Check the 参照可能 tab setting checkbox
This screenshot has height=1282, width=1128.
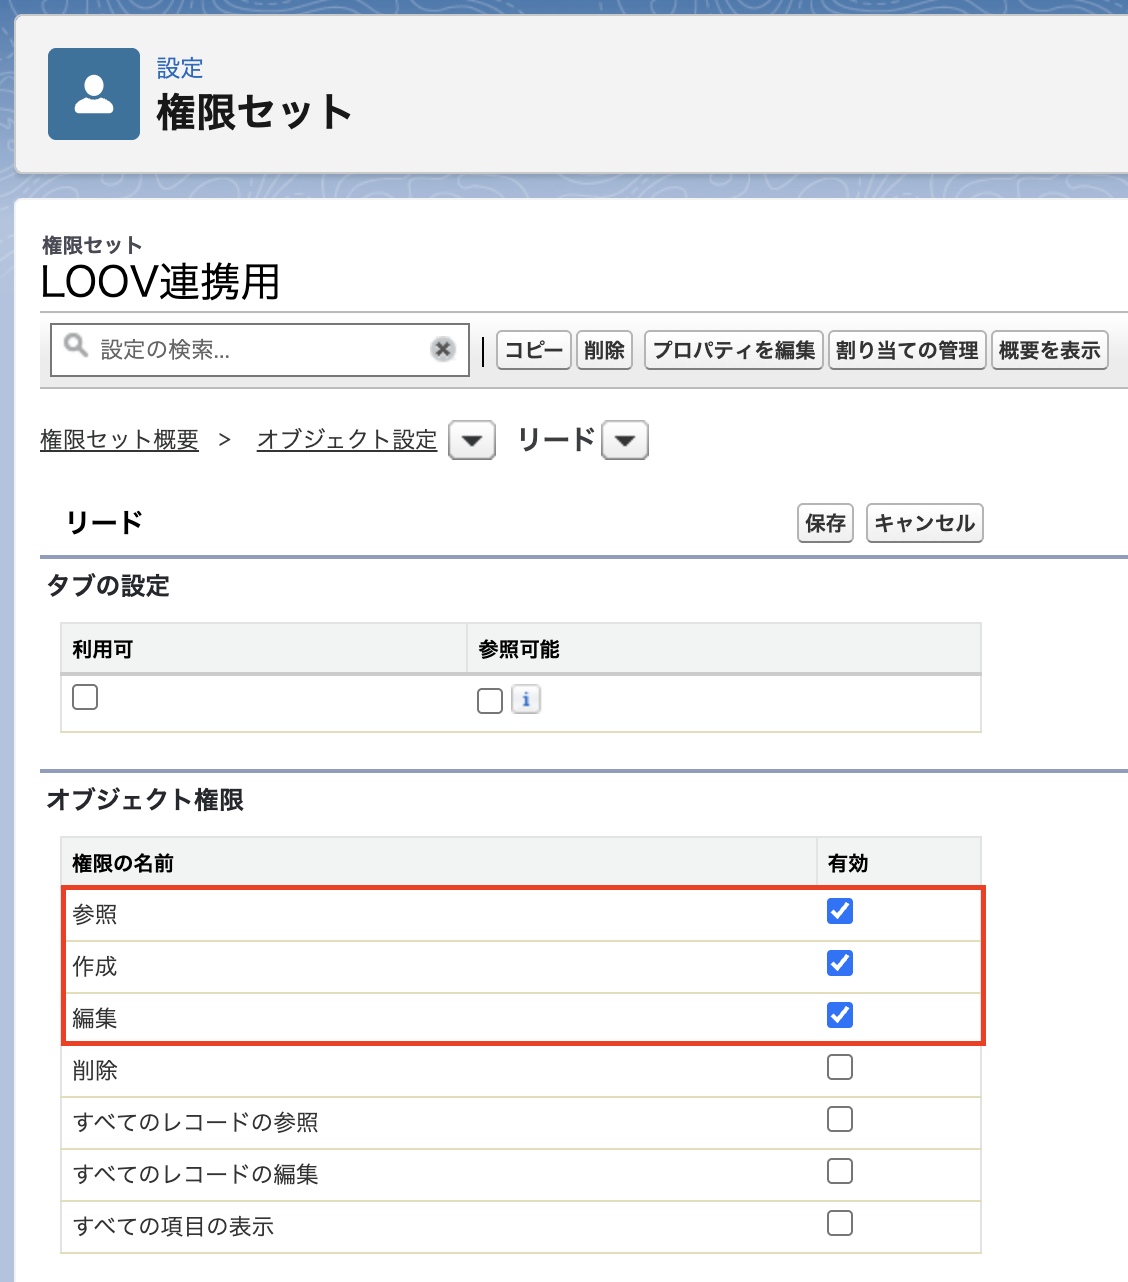(x=490, y=701)
